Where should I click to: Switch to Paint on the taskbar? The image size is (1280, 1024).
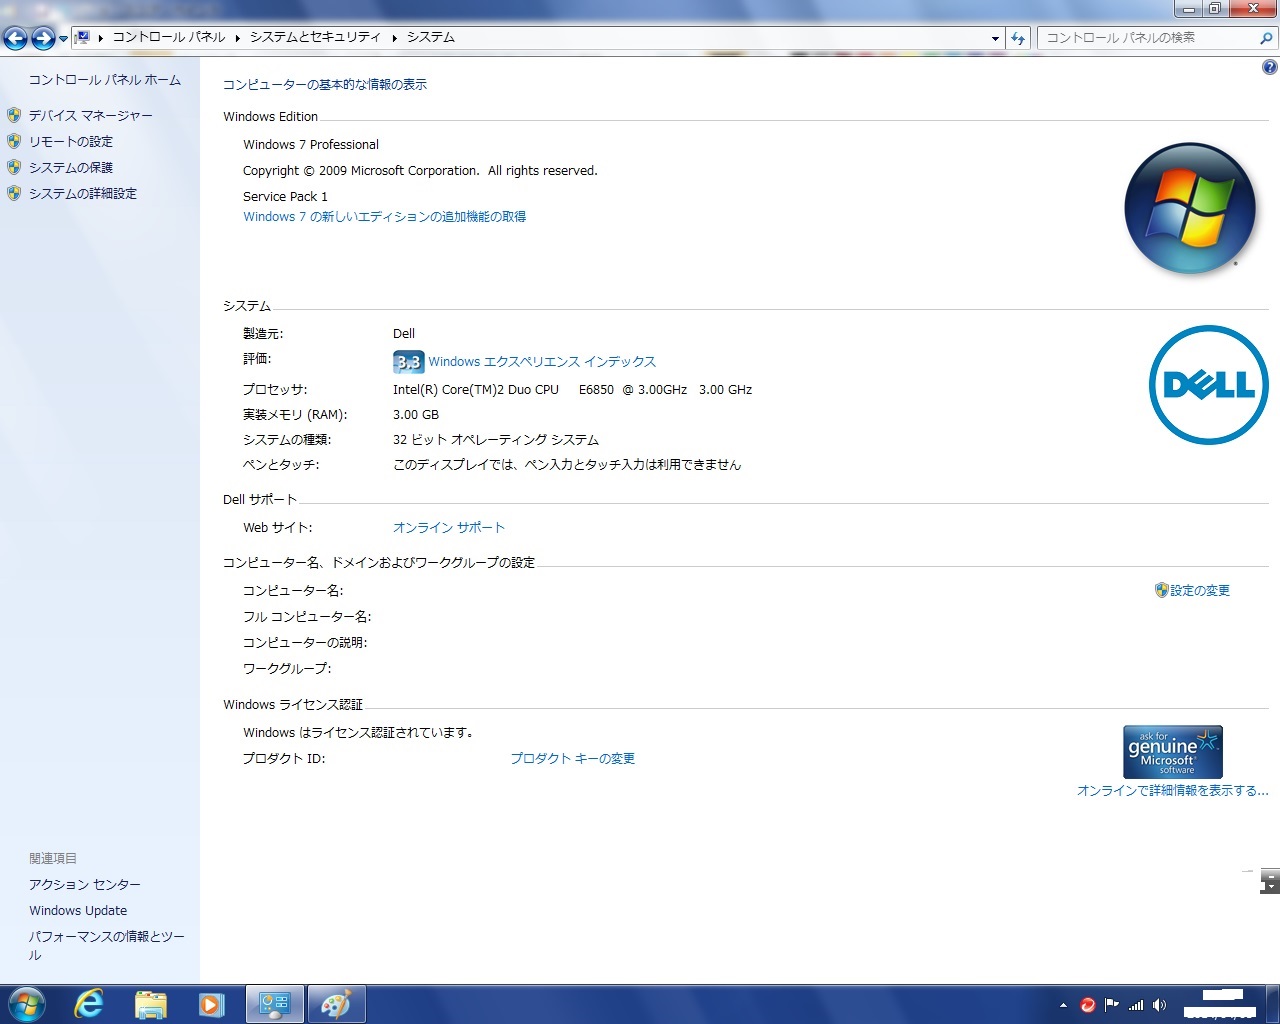pos(336,1004)
